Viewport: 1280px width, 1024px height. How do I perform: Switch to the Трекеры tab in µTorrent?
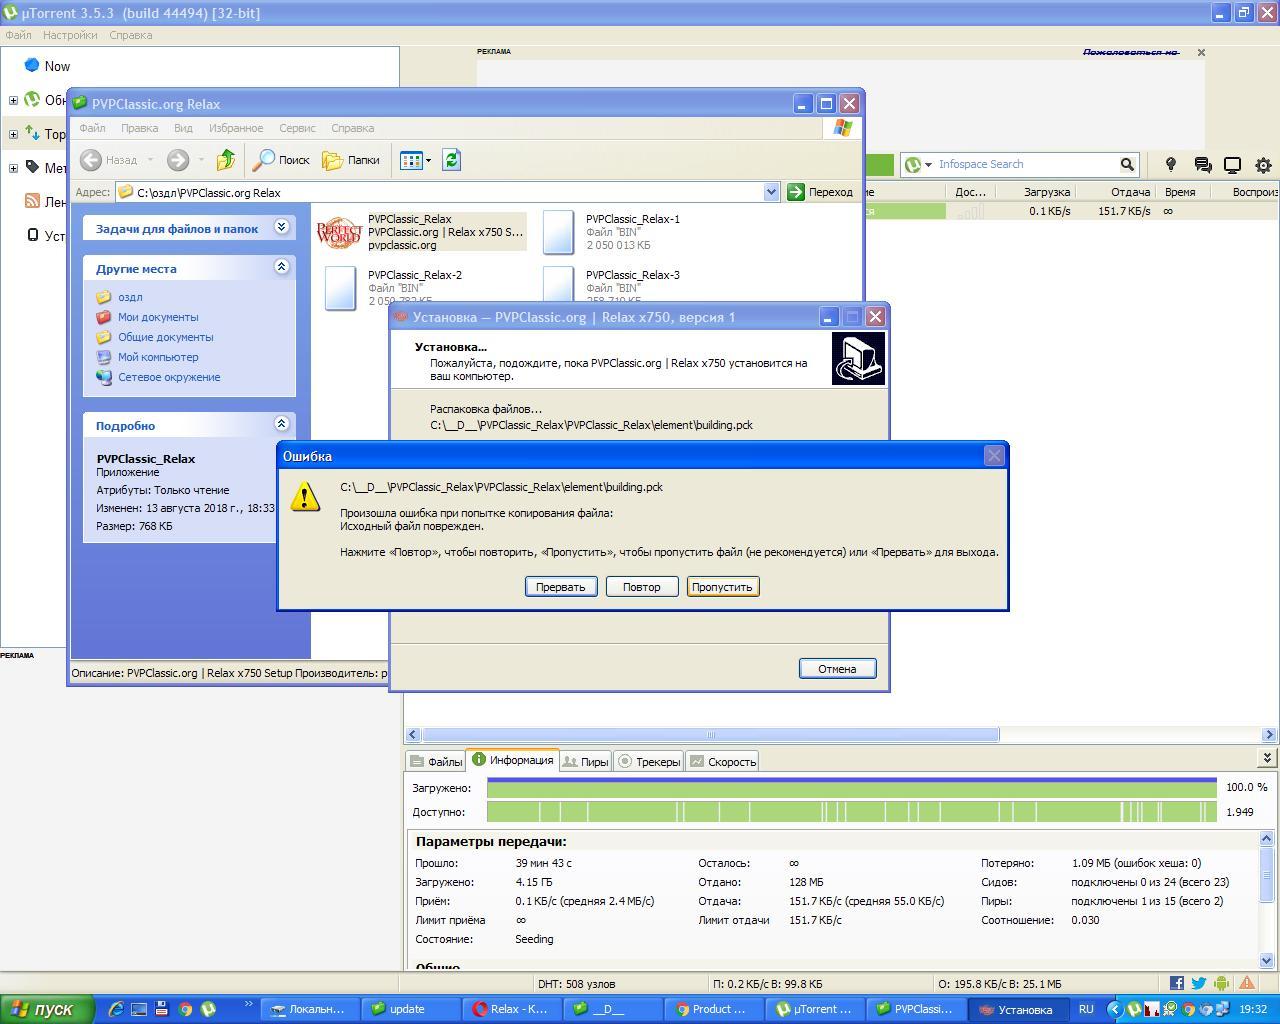pyautogui.click(x=649, y=762)
